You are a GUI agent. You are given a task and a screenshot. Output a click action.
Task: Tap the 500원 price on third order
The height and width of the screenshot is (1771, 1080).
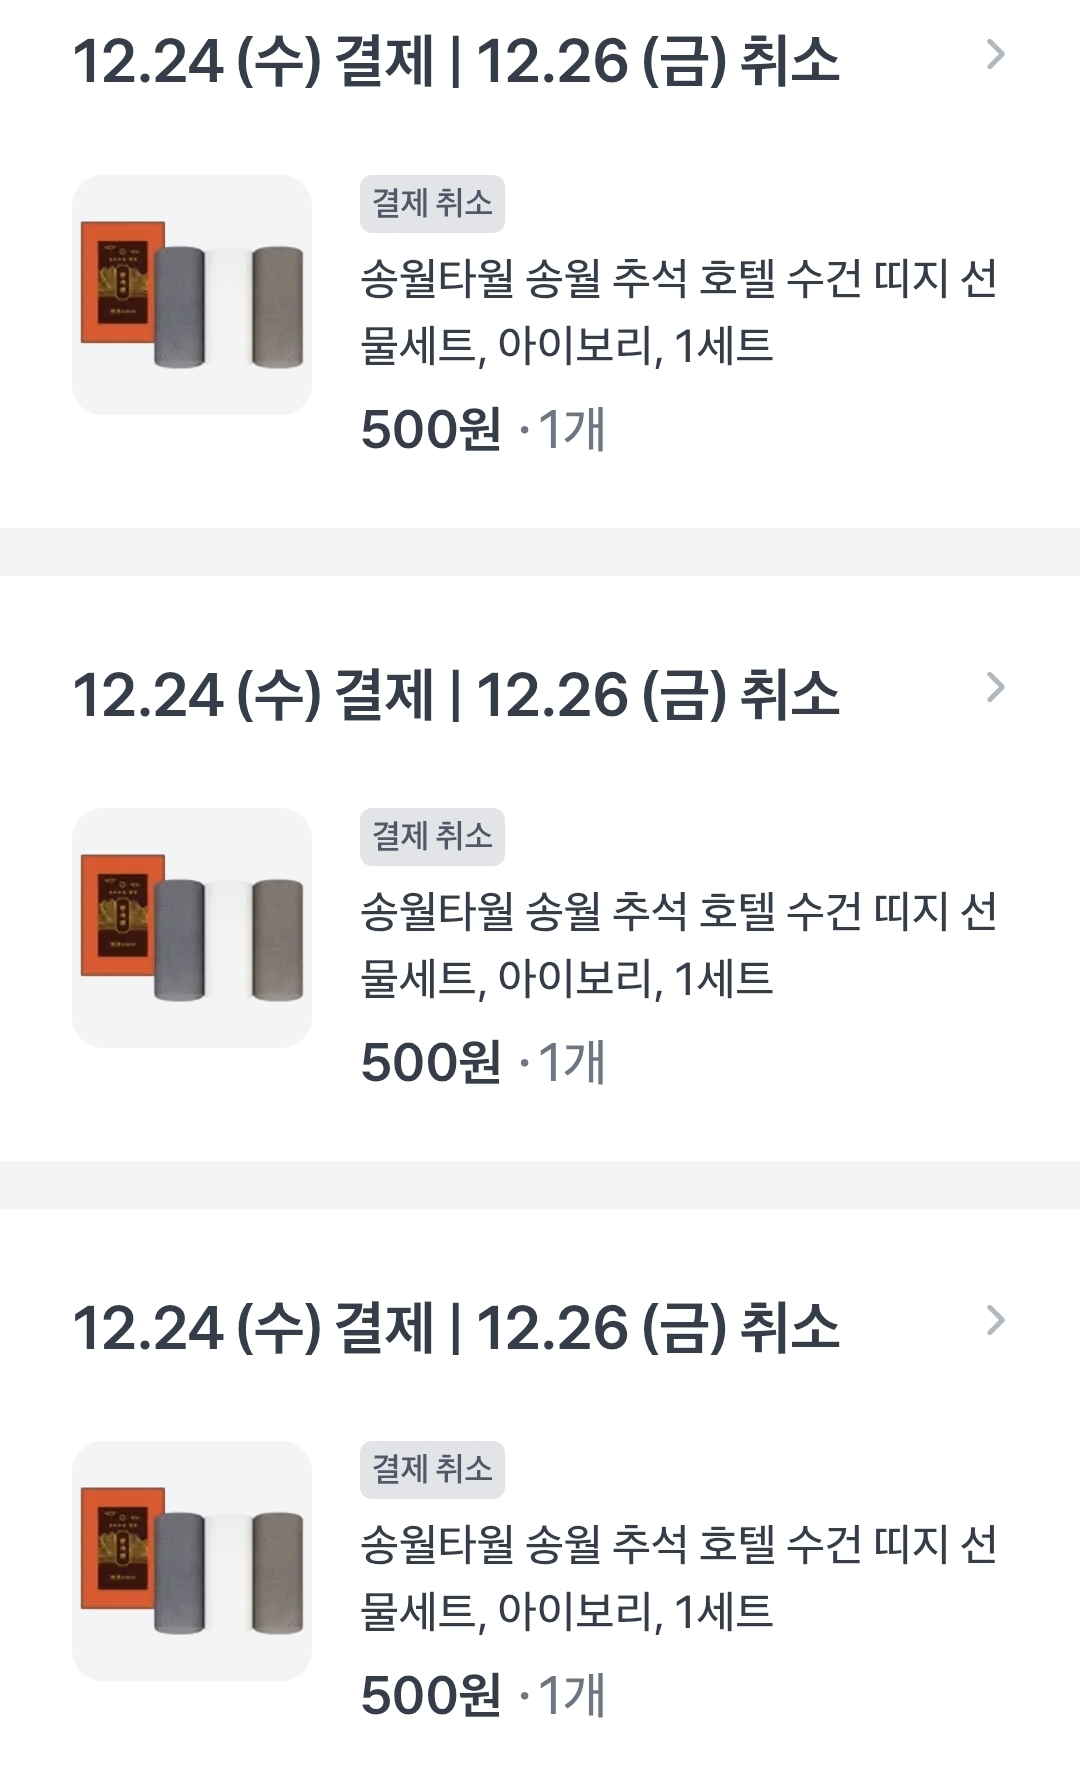(430, 1696)
